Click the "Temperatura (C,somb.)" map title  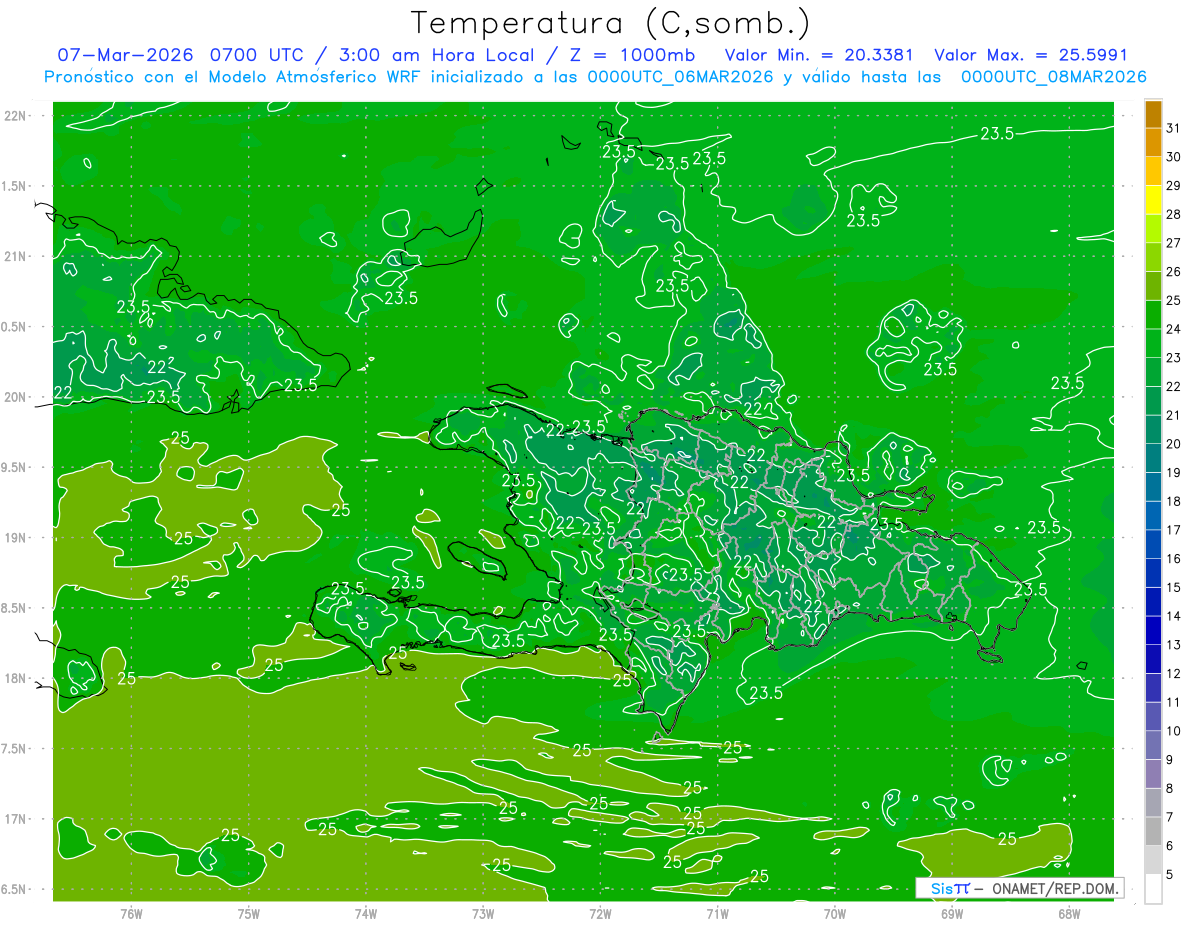[610, 23]
